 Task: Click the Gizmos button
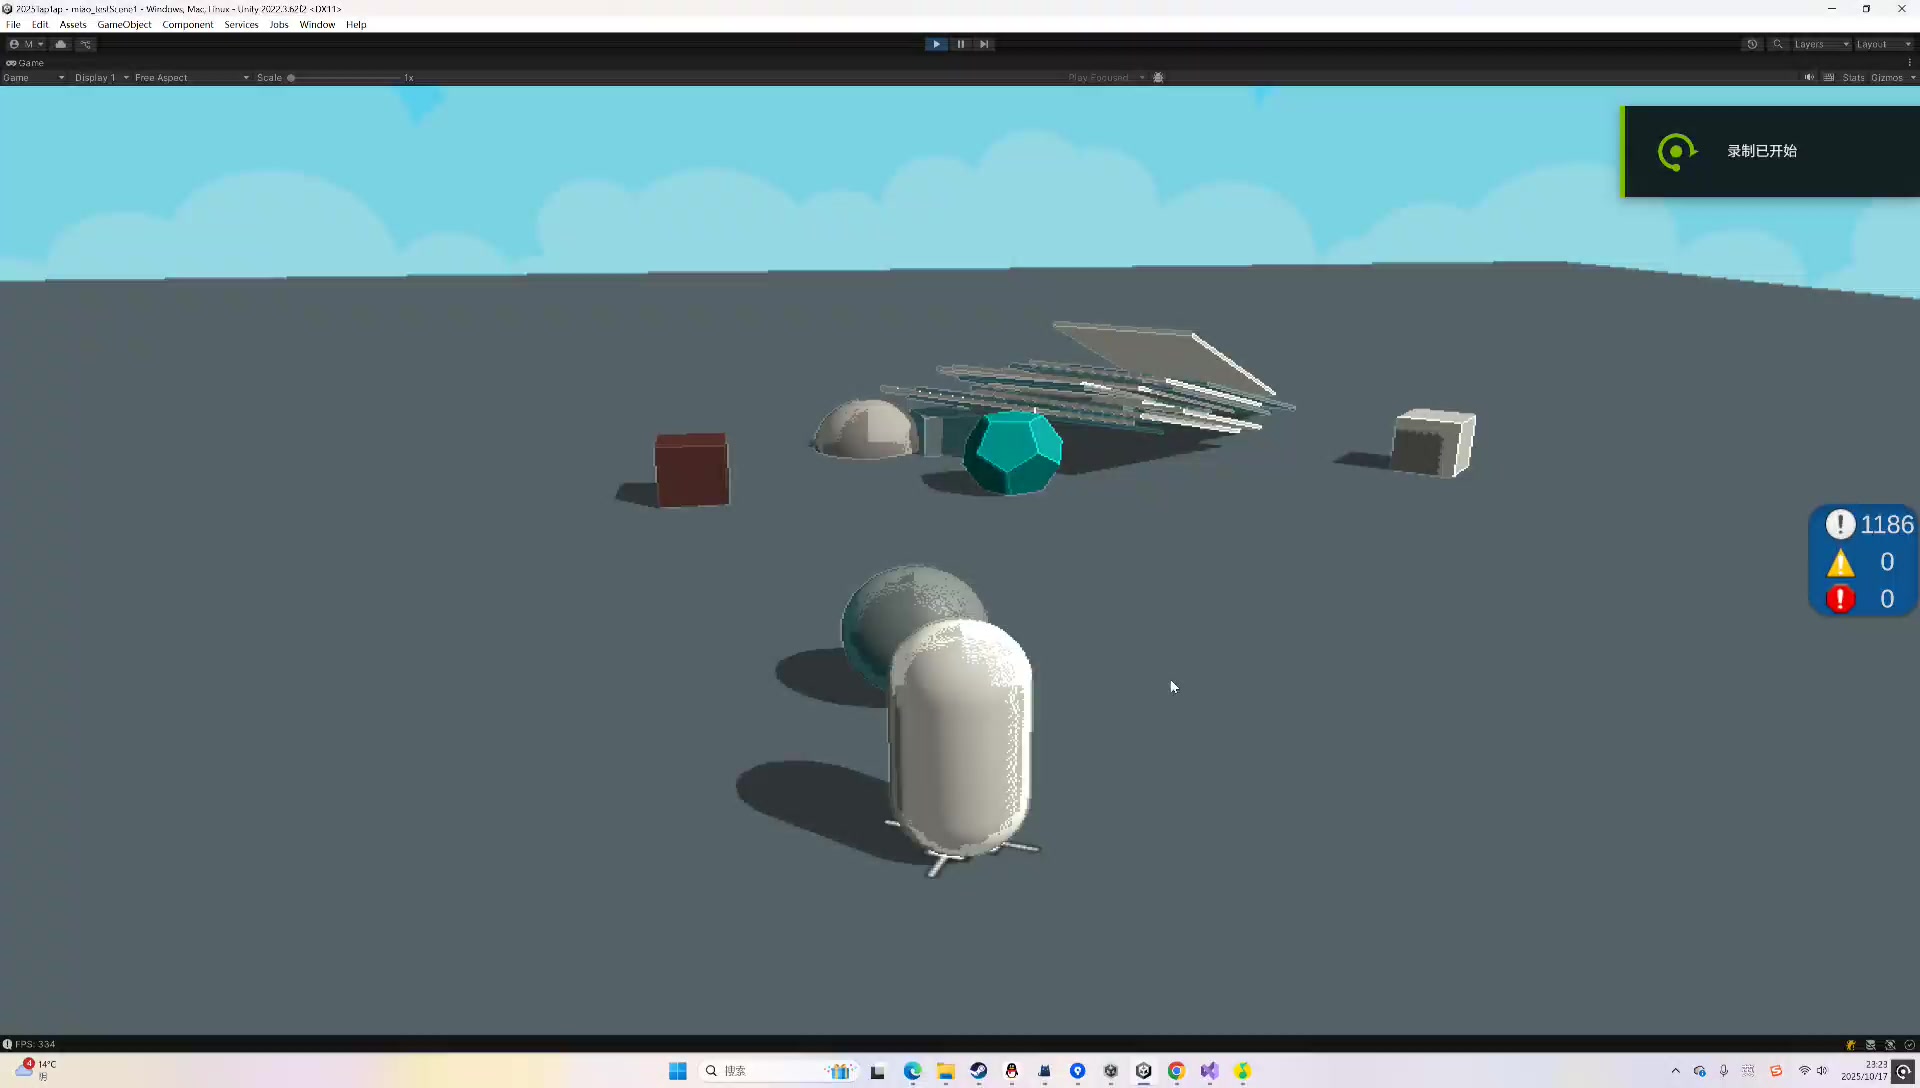pos(1887,77)
